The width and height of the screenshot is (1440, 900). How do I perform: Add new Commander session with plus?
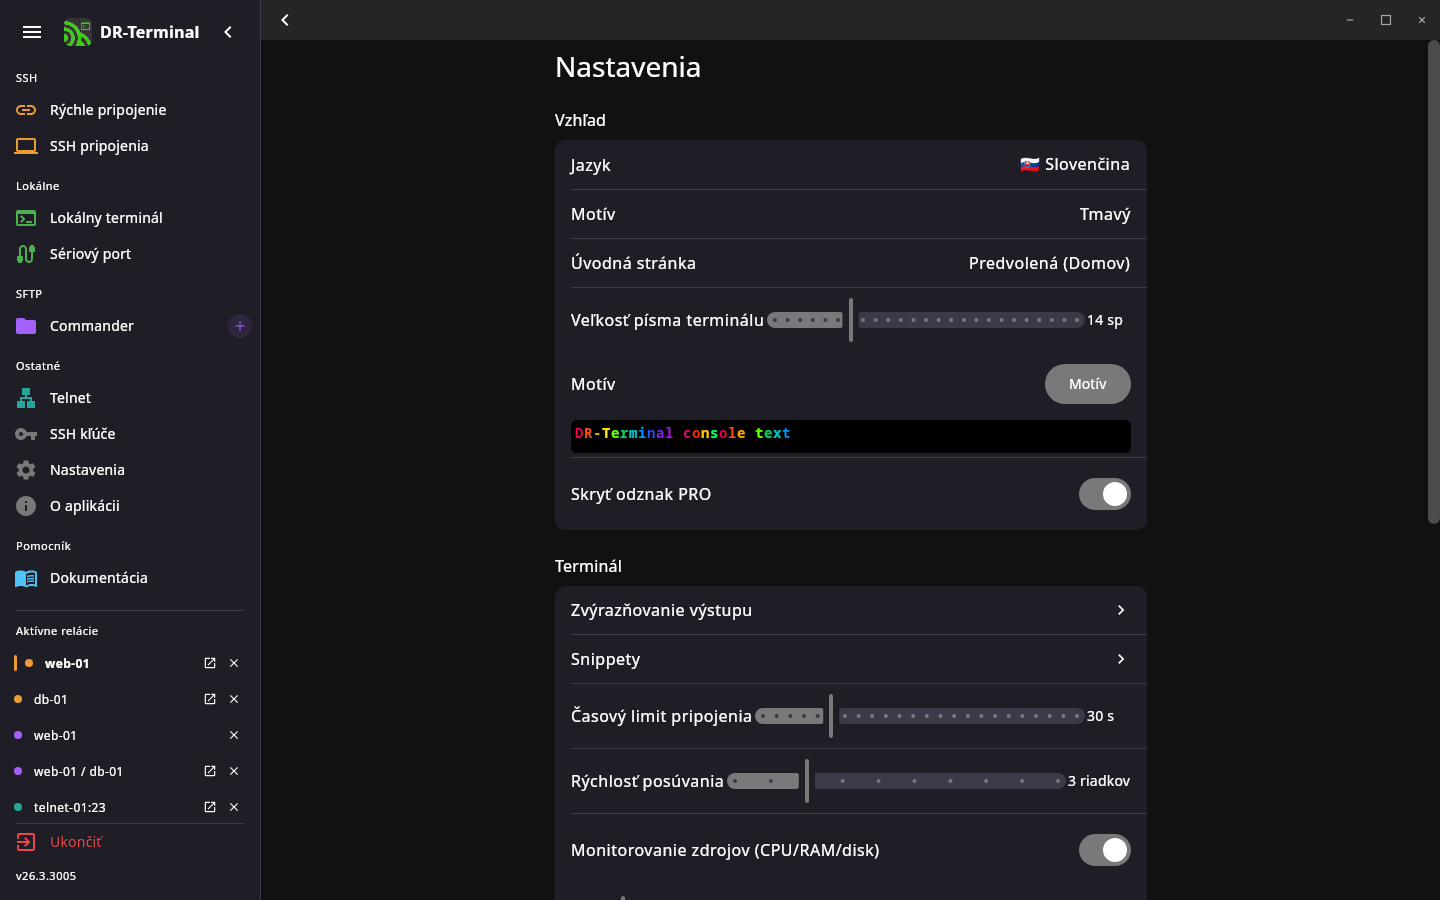point(240,326)
